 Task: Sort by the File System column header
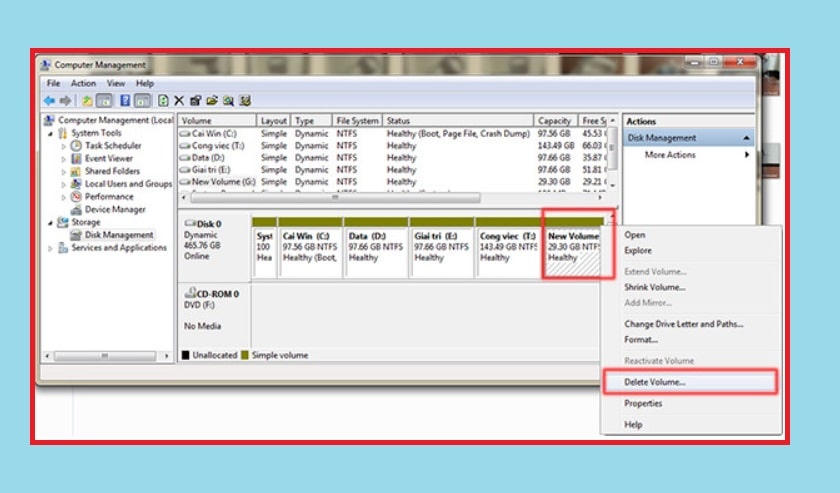click(357, 121)
